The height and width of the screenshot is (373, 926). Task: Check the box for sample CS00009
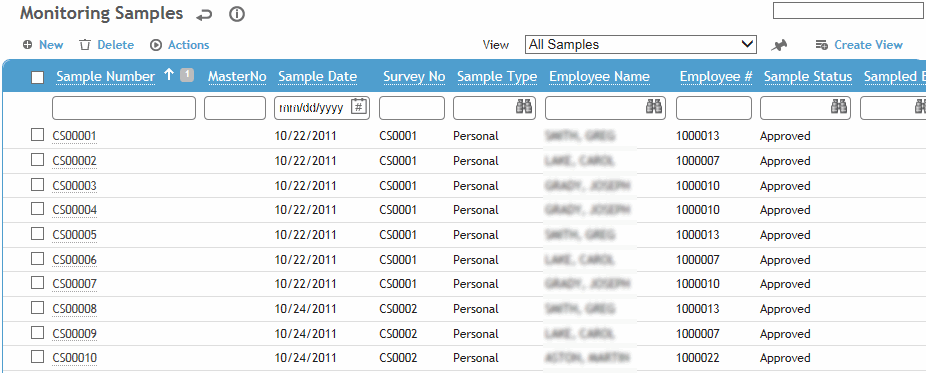click(x=37, y=332)
